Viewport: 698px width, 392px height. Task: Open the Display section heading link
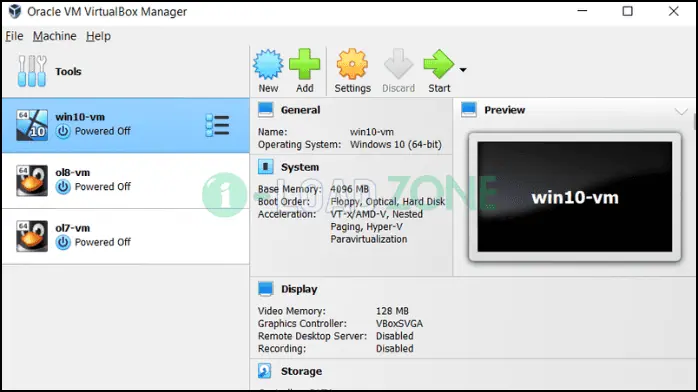pos(299,289)
